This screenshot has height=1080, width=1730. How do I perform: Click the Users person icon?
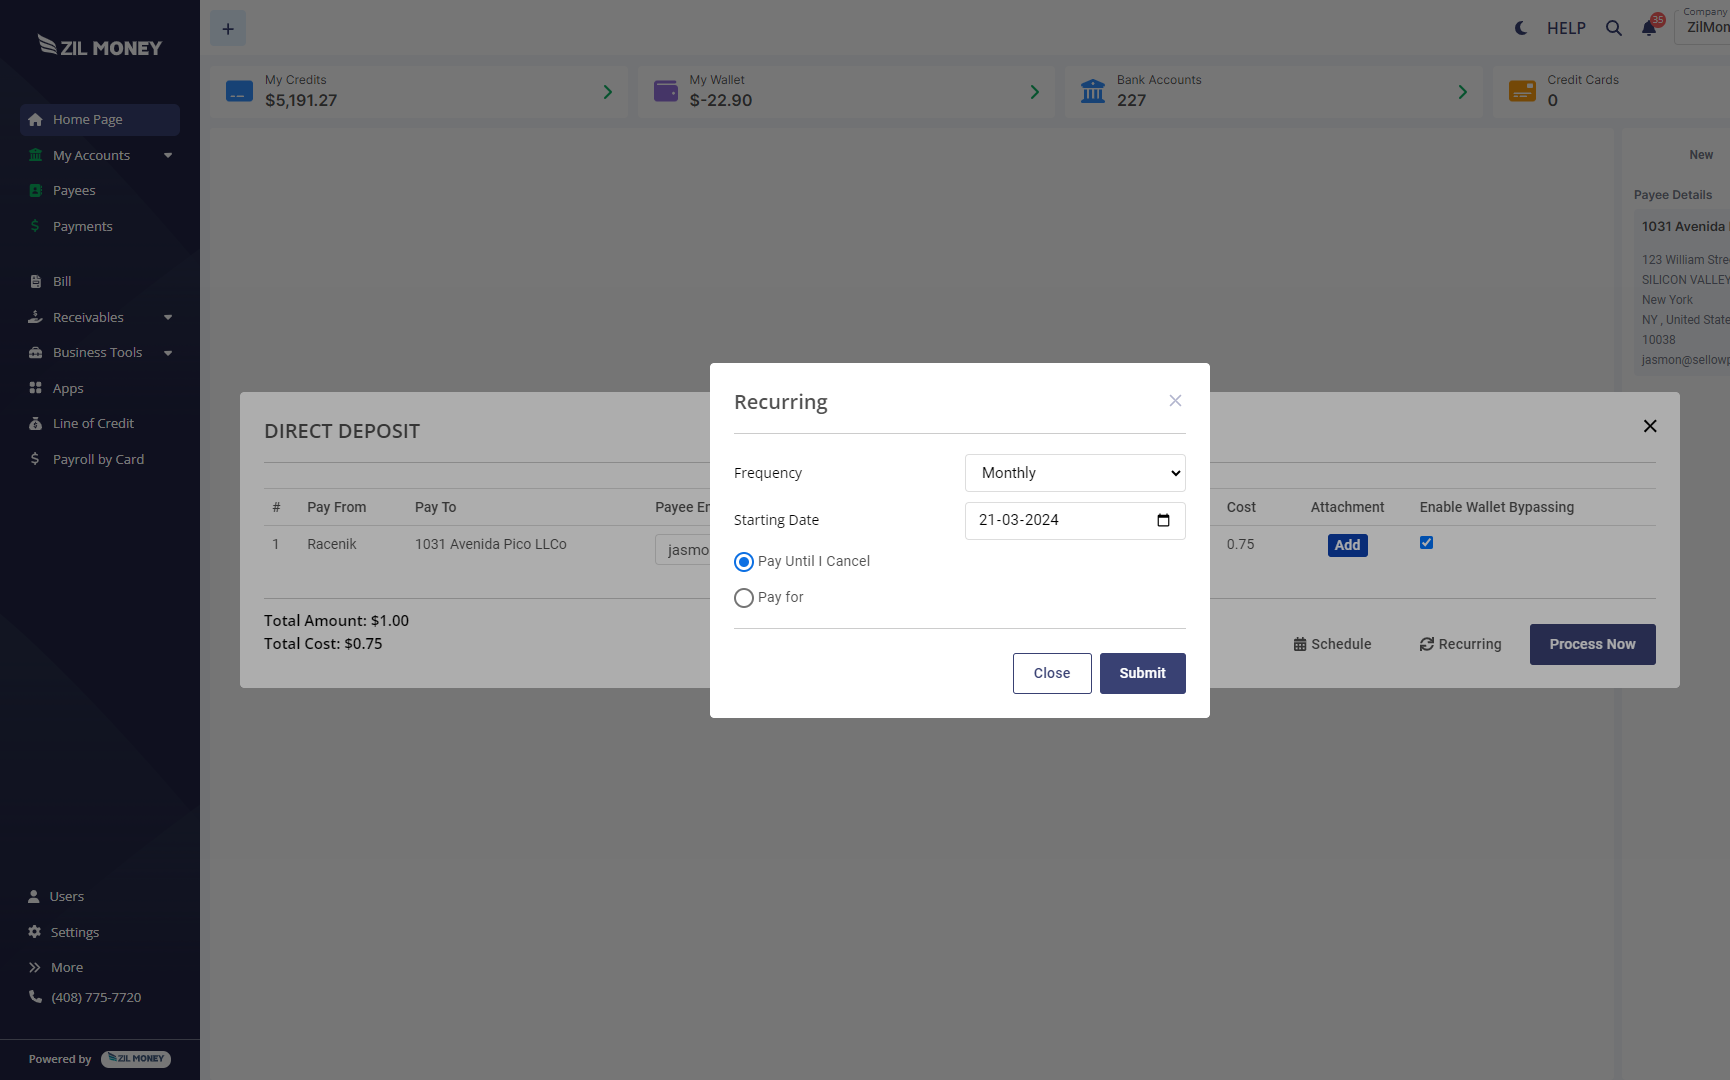[34, 897]
